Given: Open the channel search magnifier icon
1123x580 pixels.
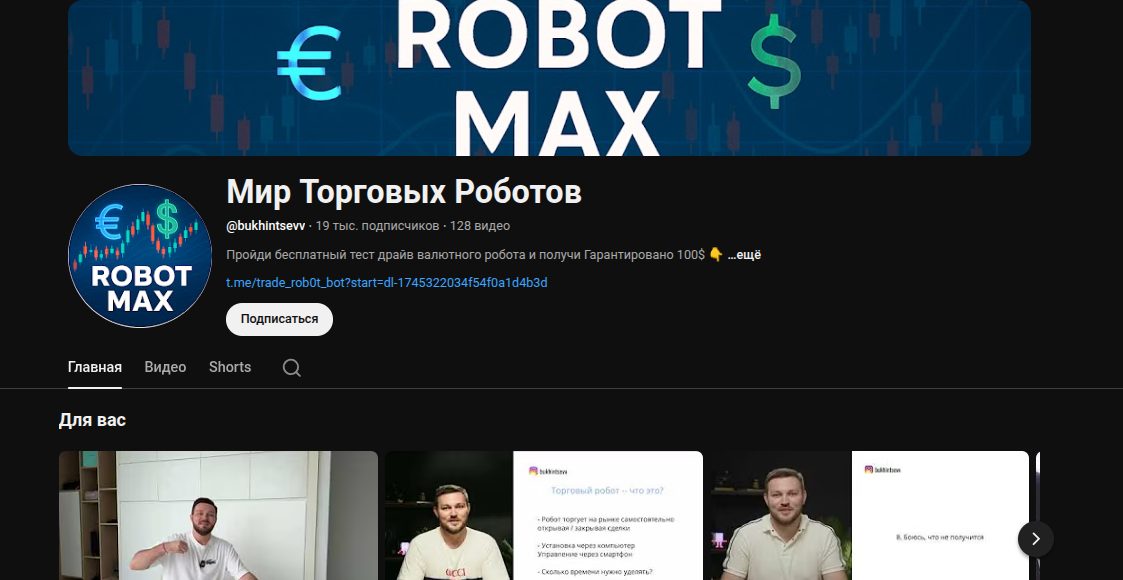Looking at the screenshot, I should point(291,367).
